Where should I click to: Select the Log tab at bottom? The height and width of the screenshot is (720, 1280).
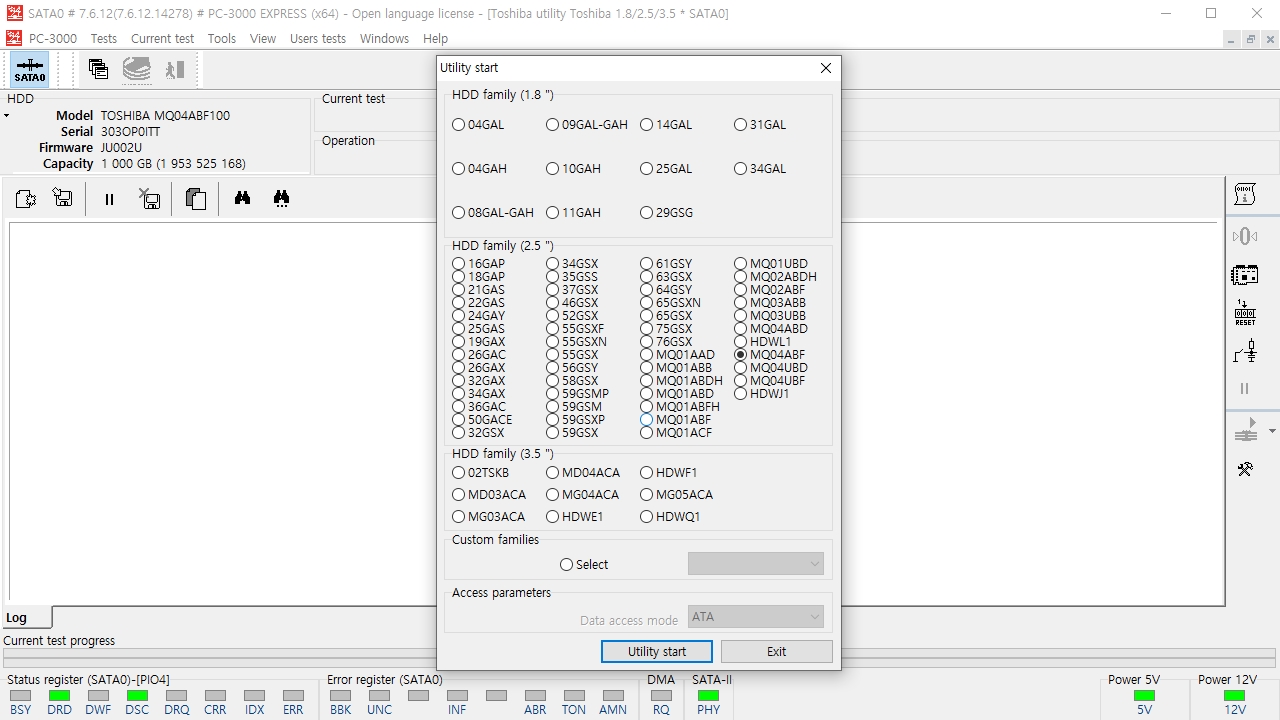(x=26, y=617)
